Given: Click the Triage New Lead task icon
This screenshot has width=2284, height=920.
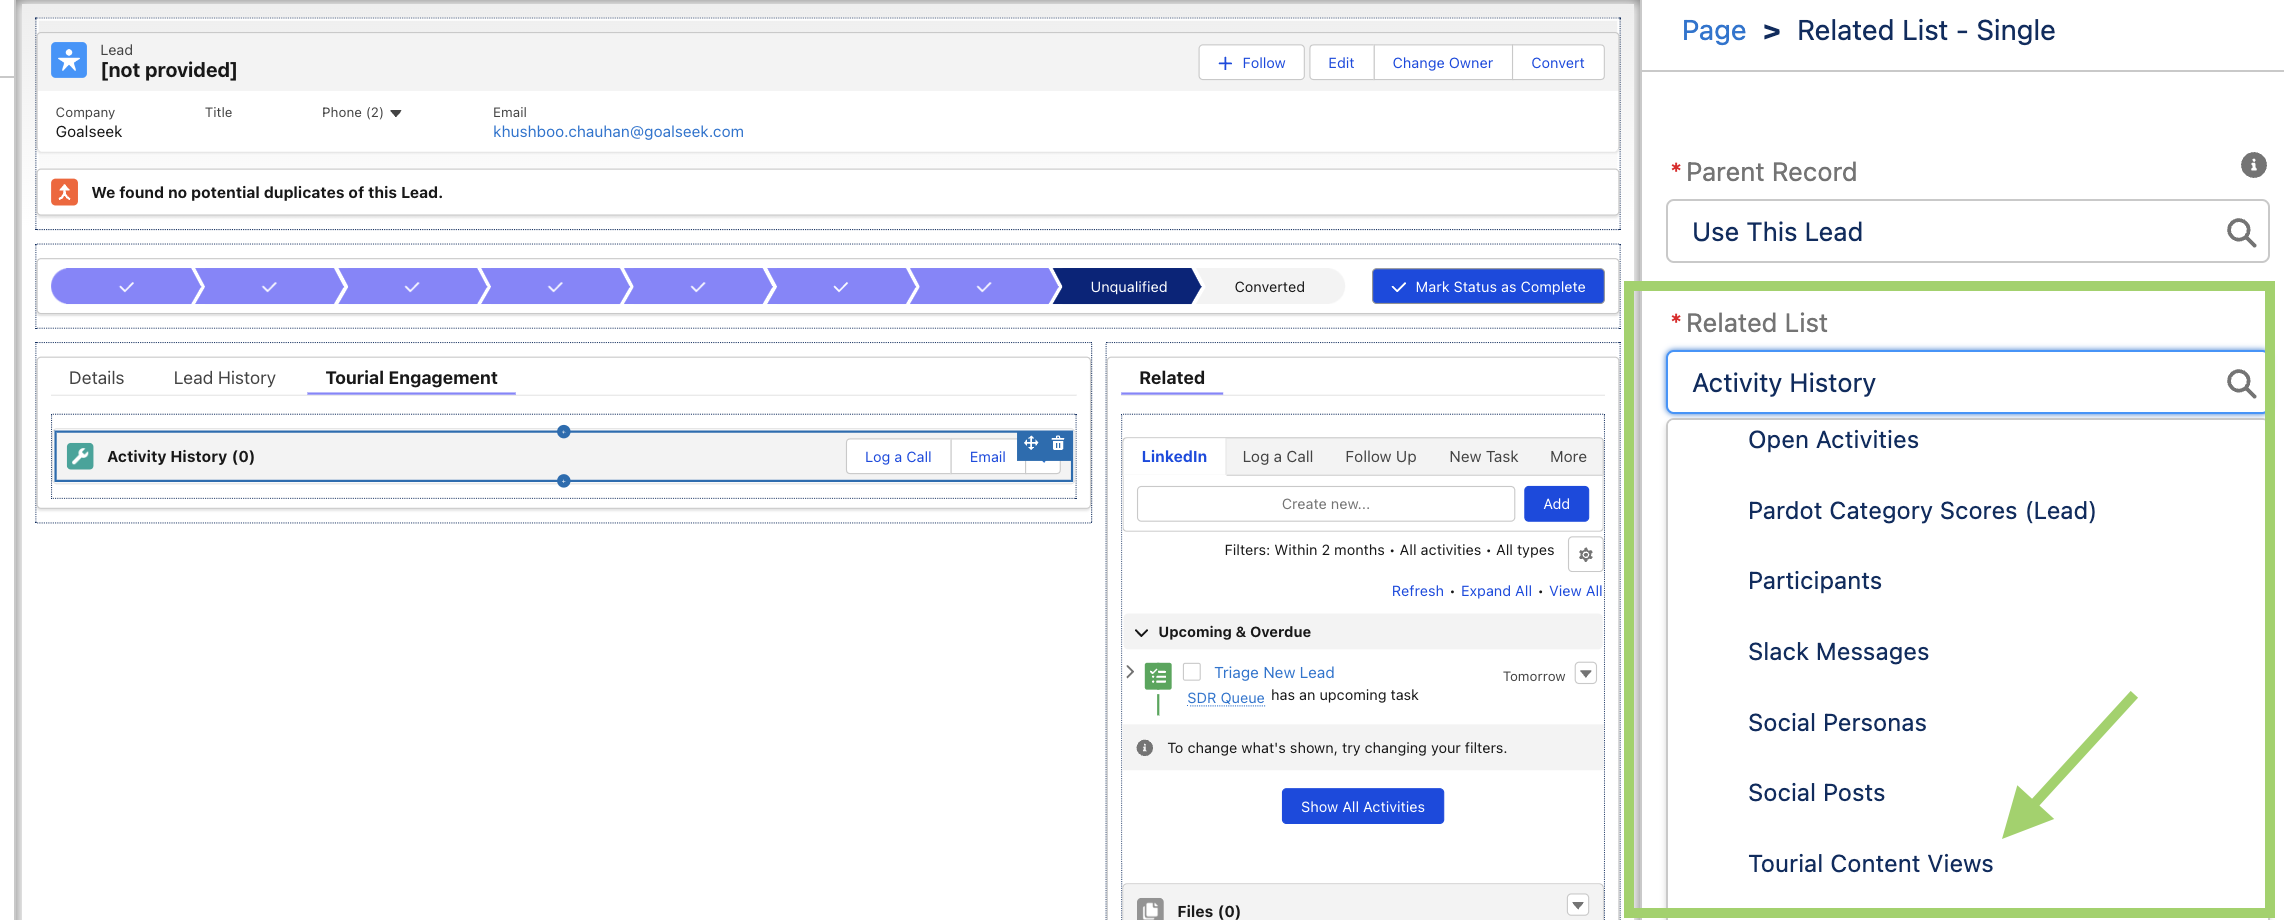Looking at the screenshot, I should pyautogui.click(x=1158, y=676).
